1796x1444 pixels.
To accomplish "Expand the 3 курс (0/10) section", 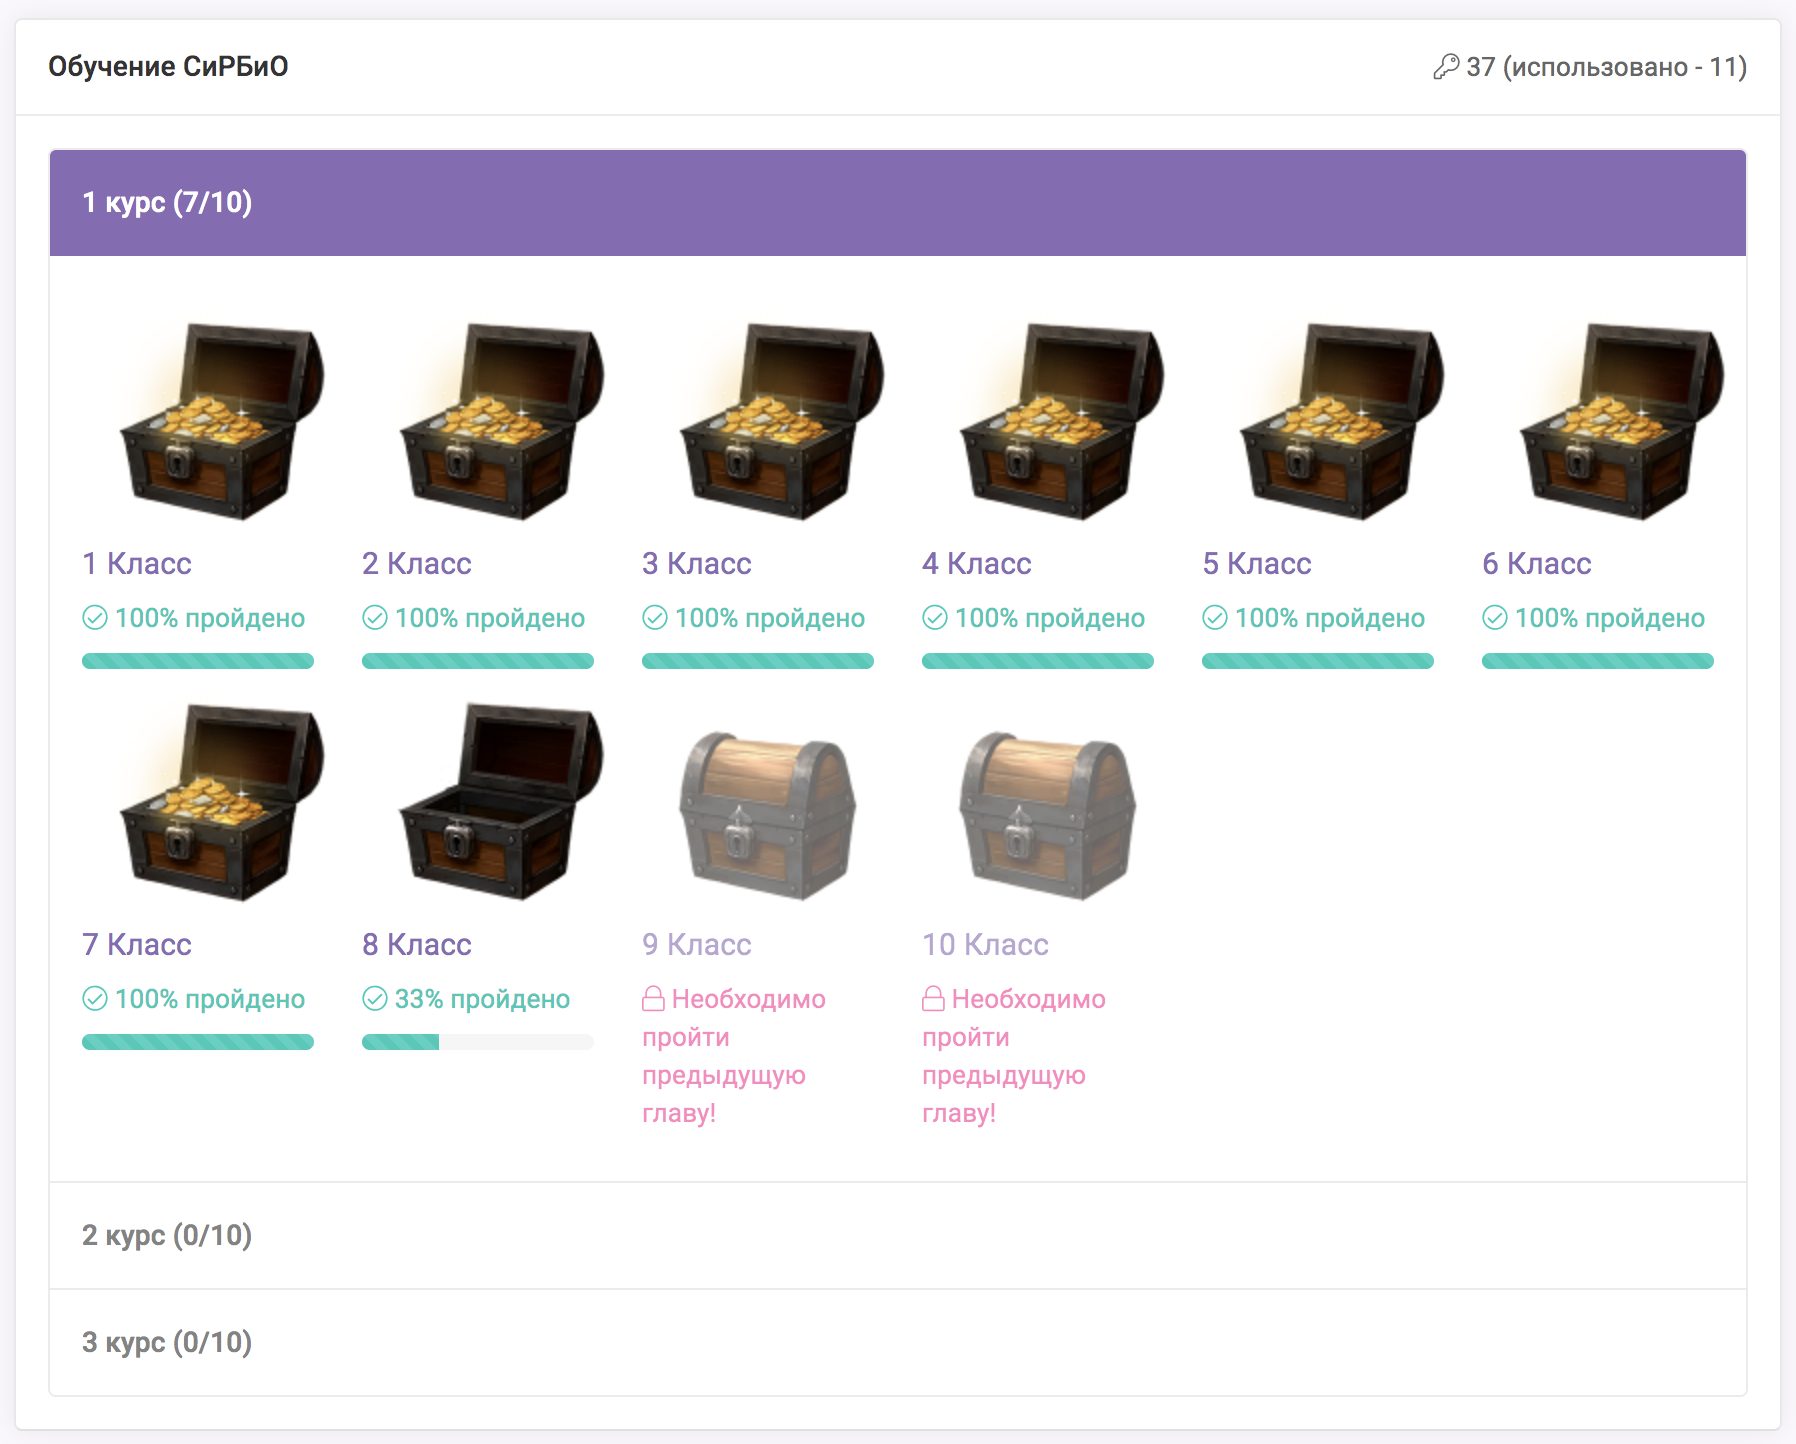I will [898, 1343].
